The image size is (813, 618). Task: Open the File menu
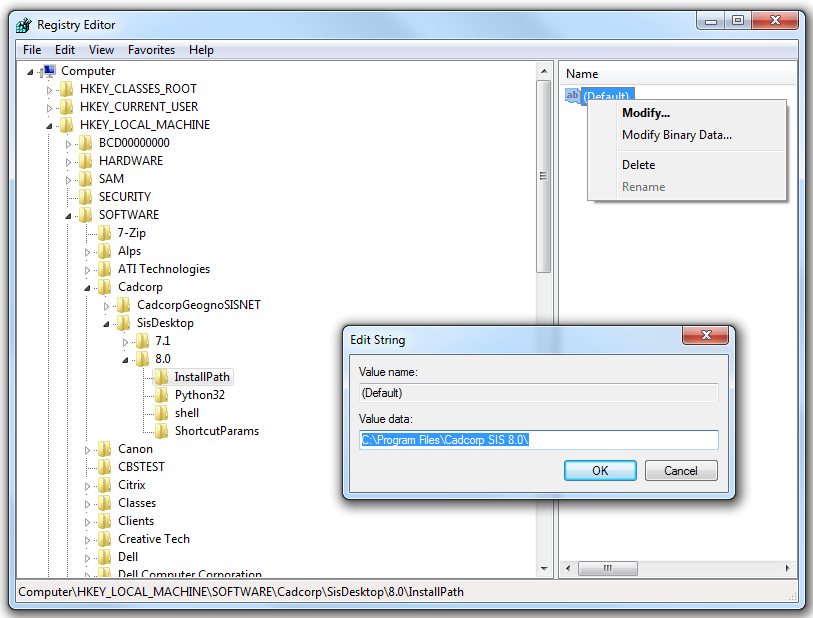point(32,50)
